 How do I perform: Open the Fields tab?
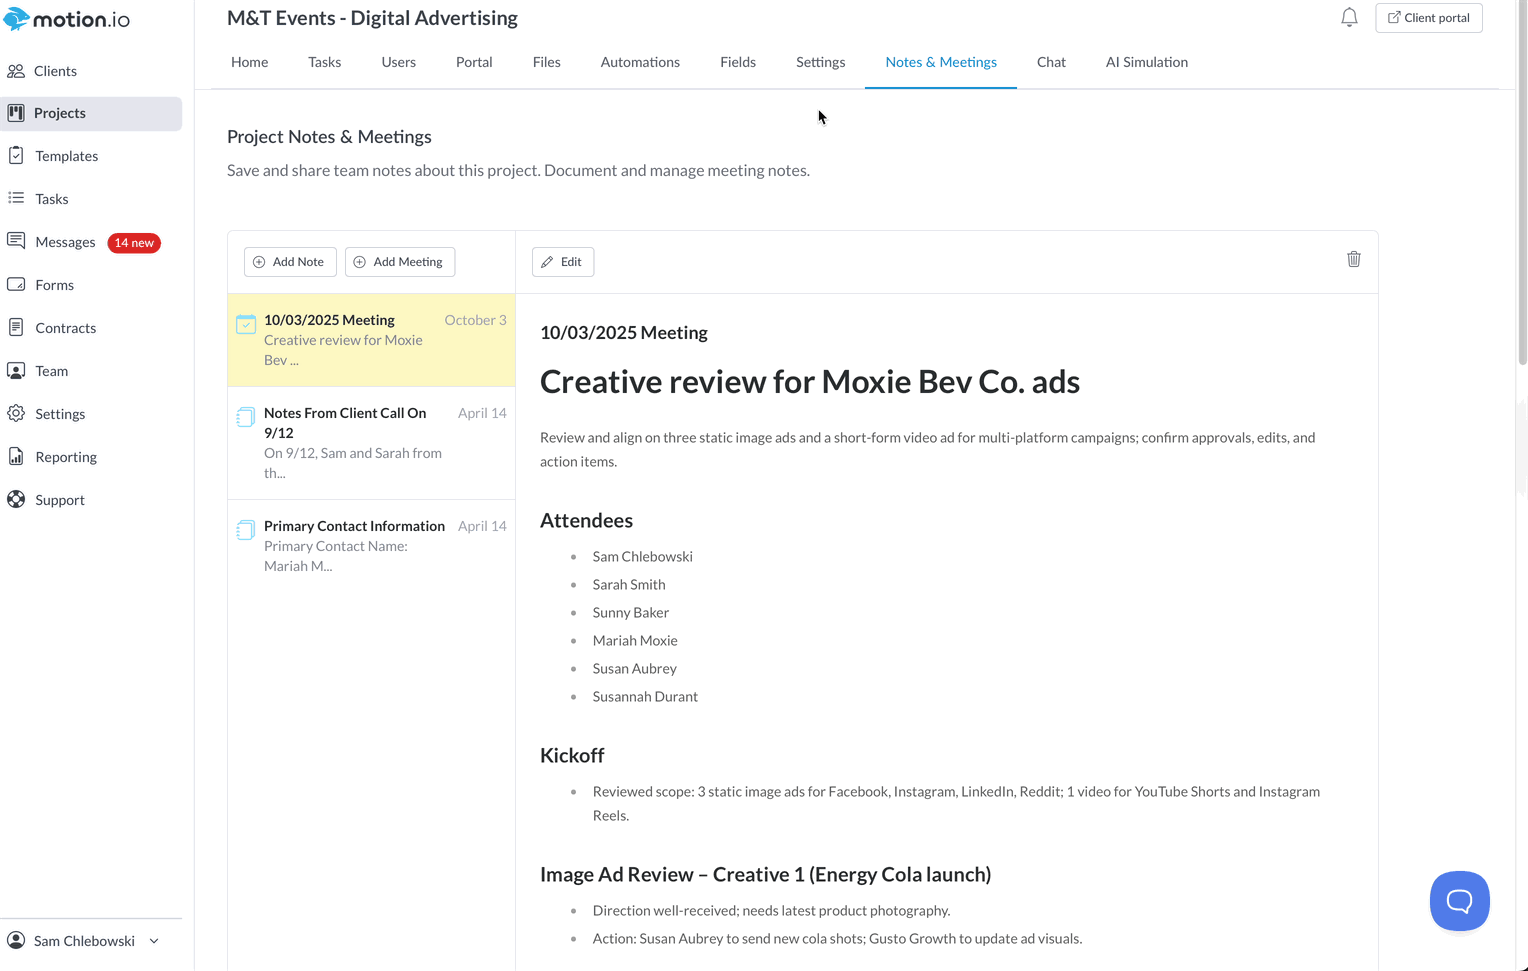(738, 62)
